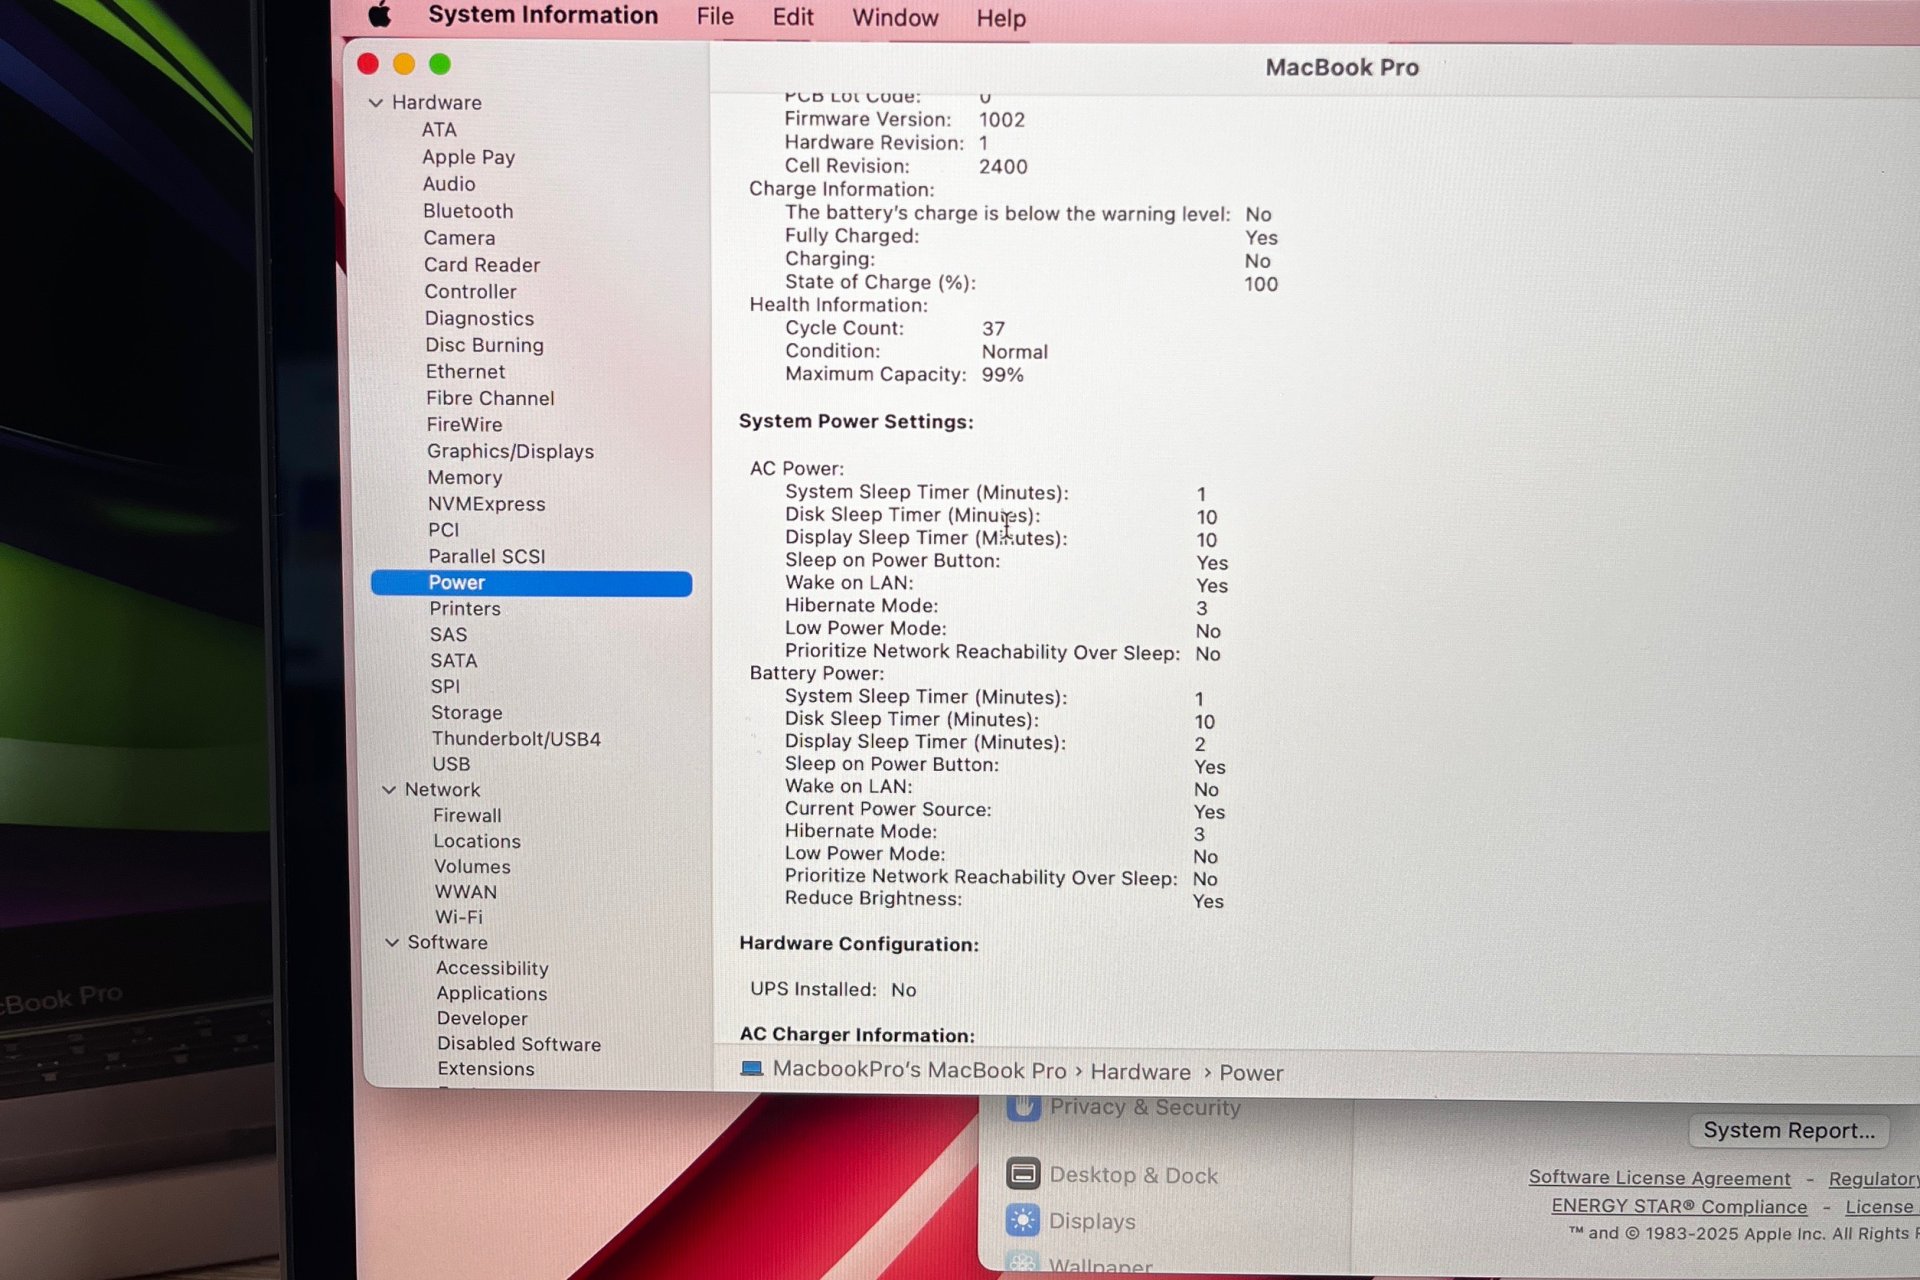The width and height of the screenshot is (1920, 1280).
Task: Click the Maximum Capacity 99% value
Action: coord(1002,375)
